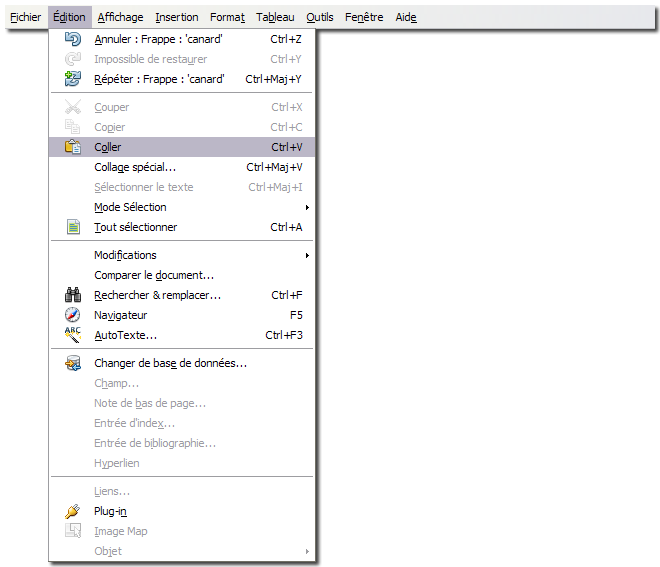This screenshot has height=567, width=660.
Task: Choose Tout sélectionner
Action: (182, 227)
